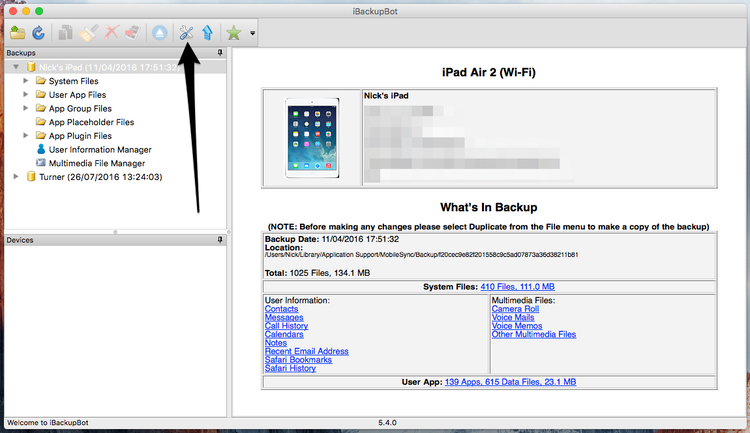Click the backup Location file path text
Image resolution: width=750 pixels, height=433 pixels.
coord(421,255)
